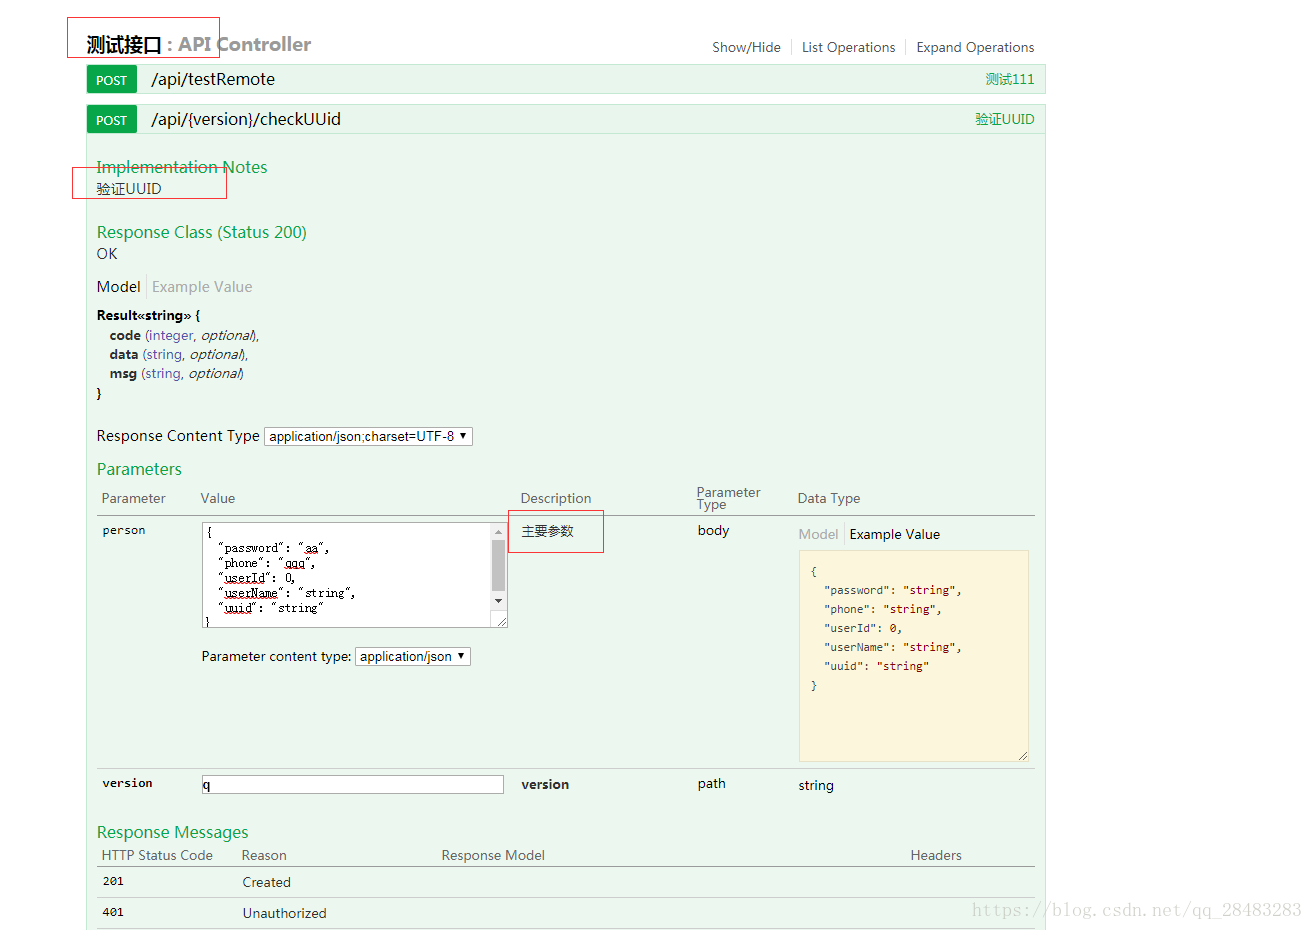Click the Show/Hide link
Screen dimensions: 1314x930
tap(746, 47)
